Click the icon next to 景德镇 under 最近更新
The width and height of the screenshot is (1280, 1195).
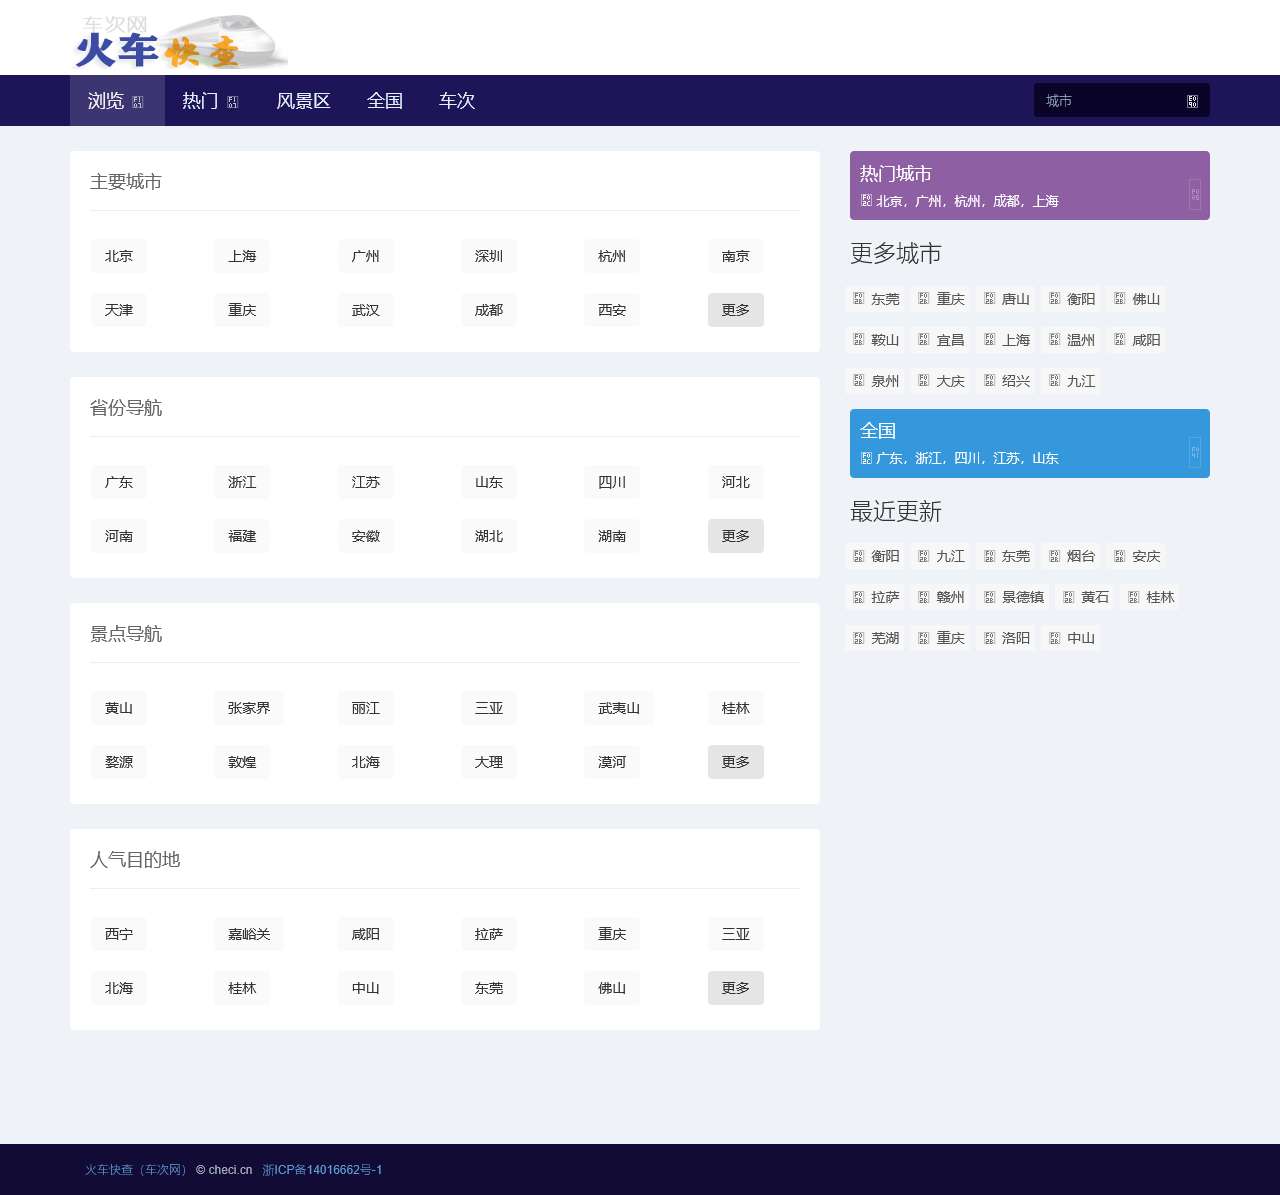coord(989,597)
